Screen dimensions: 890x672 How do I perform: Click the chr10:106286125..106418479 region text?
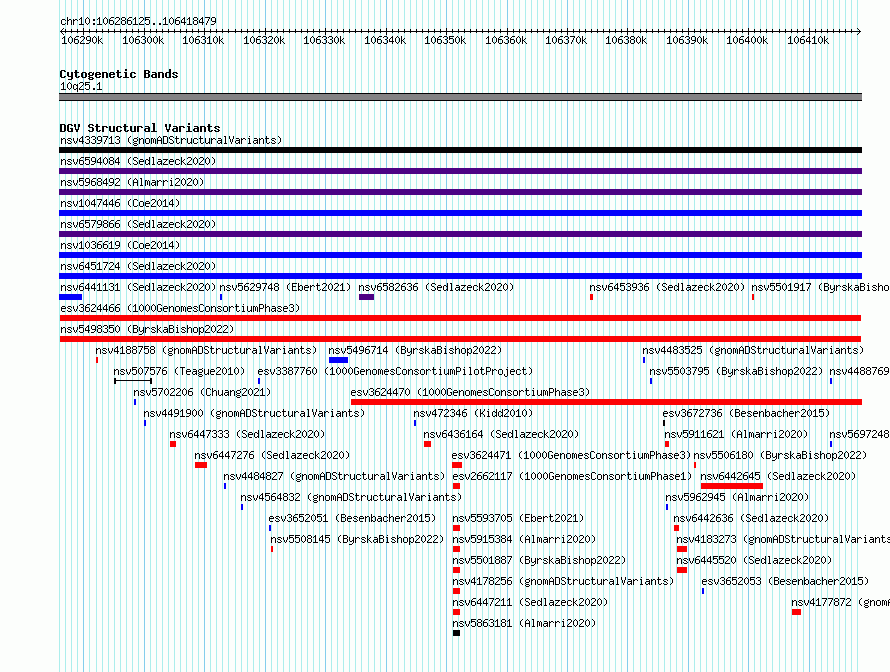click(x=138, y=21)
